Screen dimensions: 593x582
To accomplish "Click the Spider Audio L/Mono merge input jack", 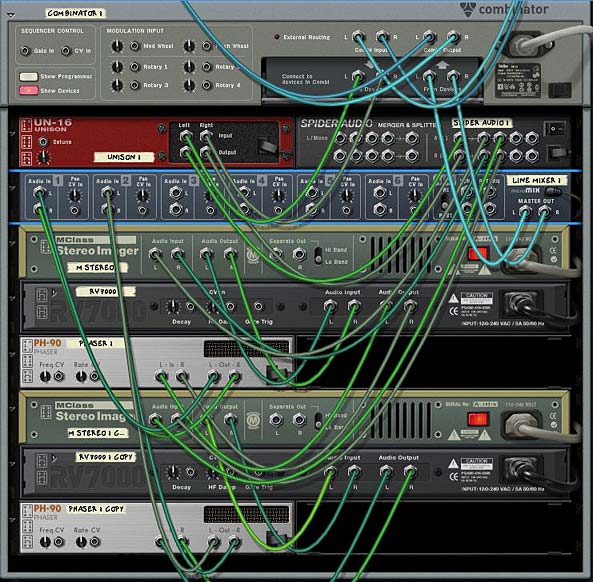I will (340, 138).
